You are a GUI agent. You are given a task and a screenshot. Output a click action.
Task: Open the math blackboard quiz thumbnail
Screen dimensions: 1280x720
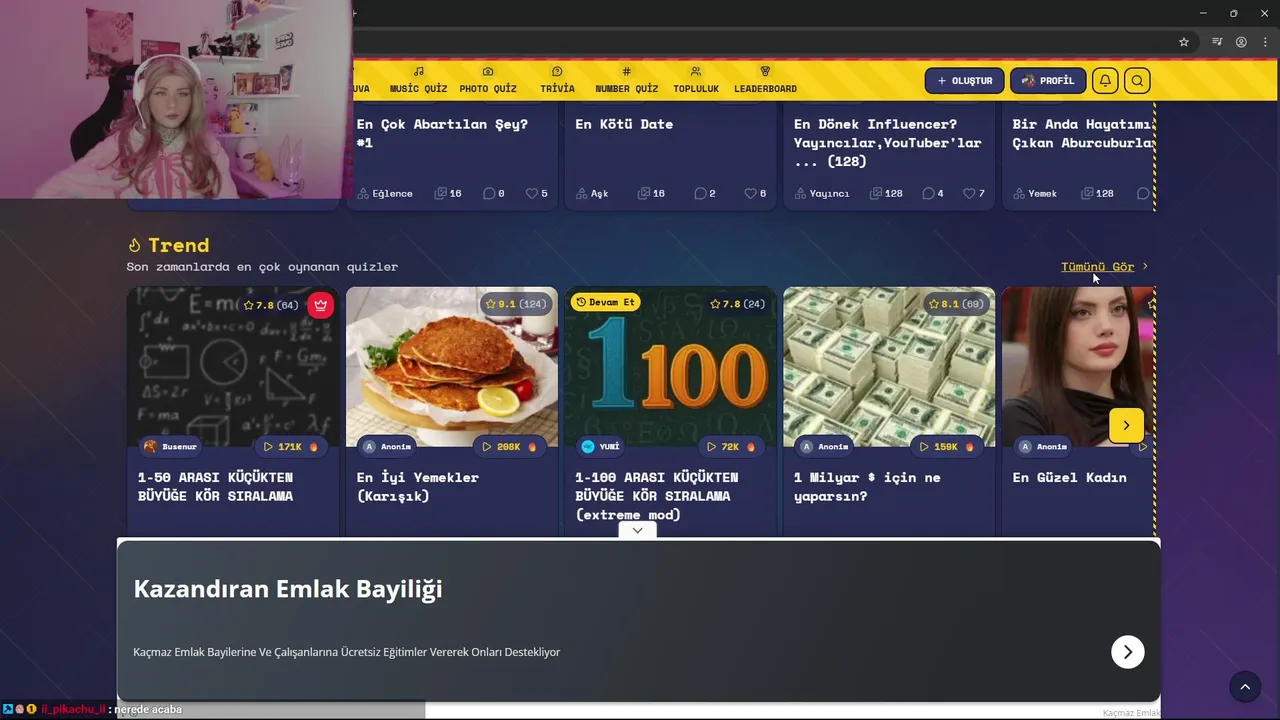tap(233, 367)
